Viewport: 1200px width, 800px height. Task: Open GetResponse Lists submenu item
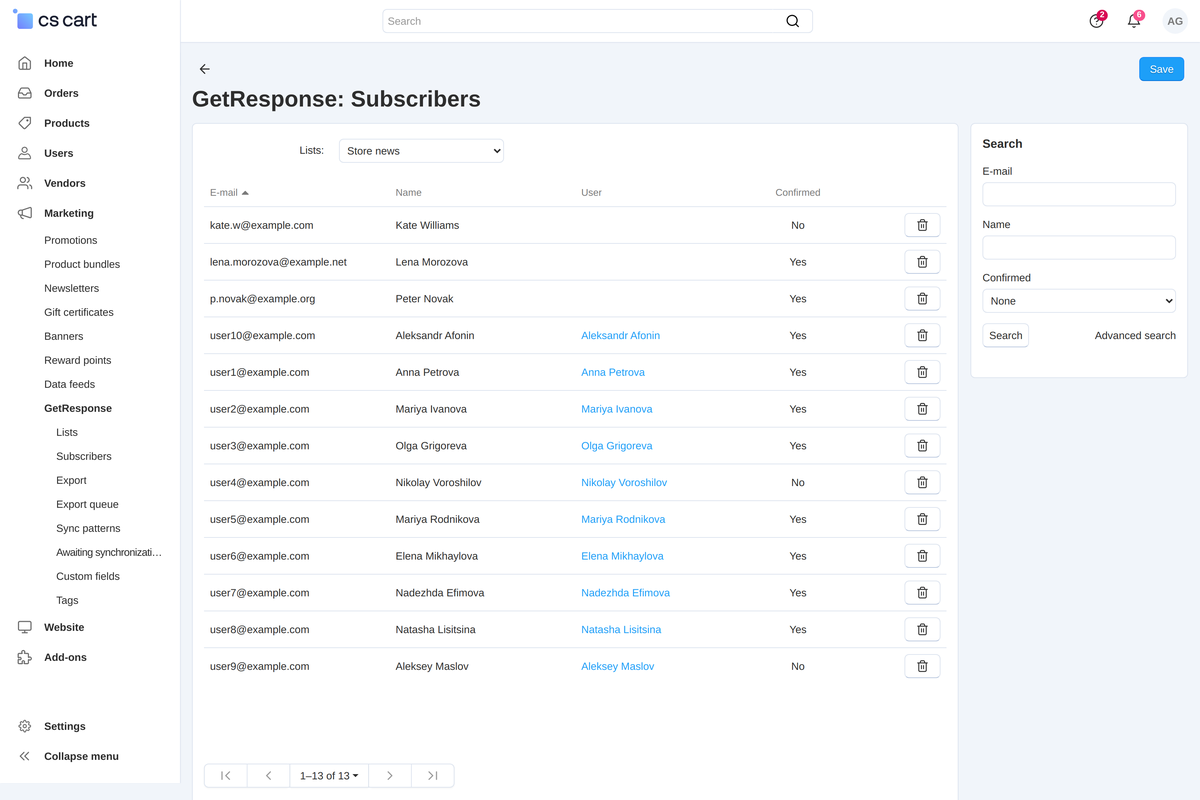(67, 432)
